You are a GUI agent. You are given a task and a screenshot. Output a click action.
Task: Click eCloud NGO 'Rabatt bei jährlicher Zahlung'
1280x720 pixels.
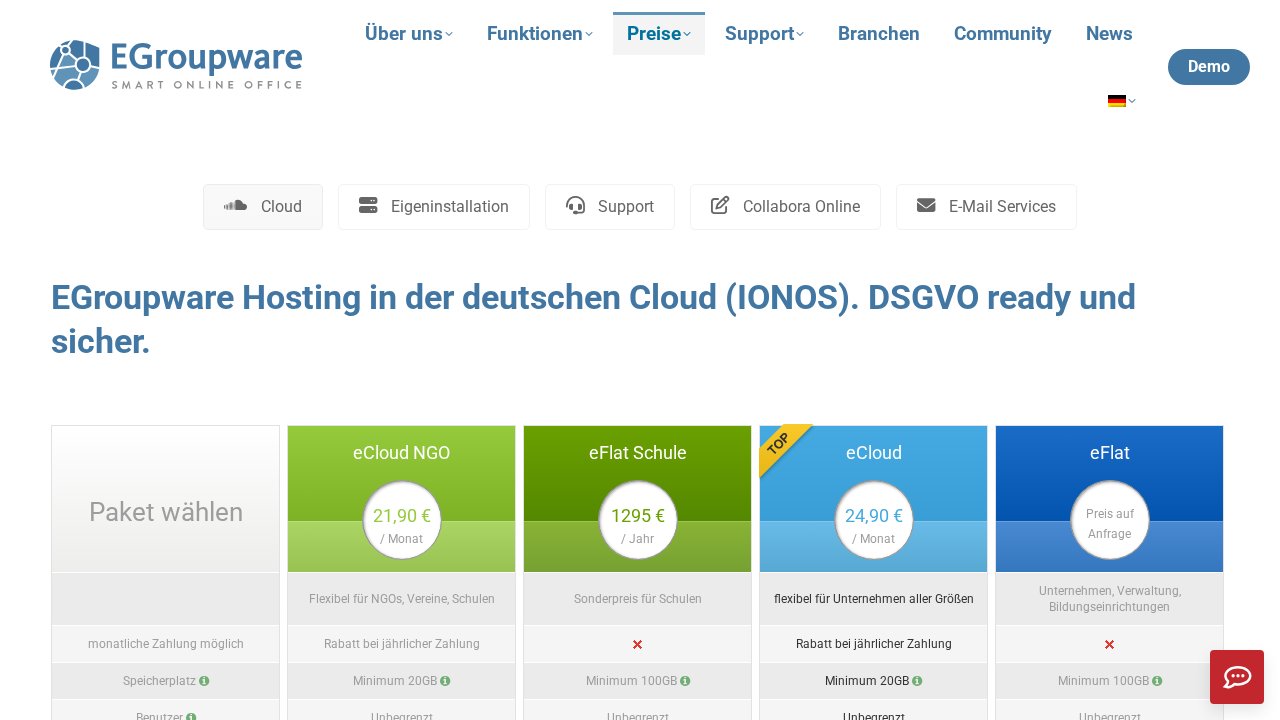[402, 644]
